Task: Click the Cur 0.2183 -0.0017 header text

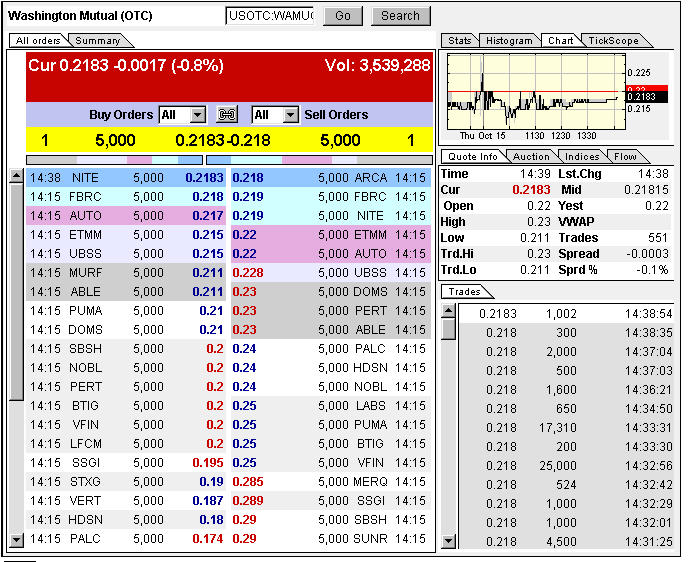Action: click(126, 65)
